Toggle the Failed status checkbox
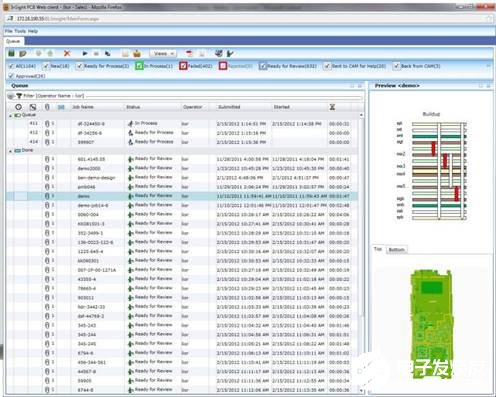Image resolution: width=496 pixels, height=397 pixels. click(x=183, y=66)
